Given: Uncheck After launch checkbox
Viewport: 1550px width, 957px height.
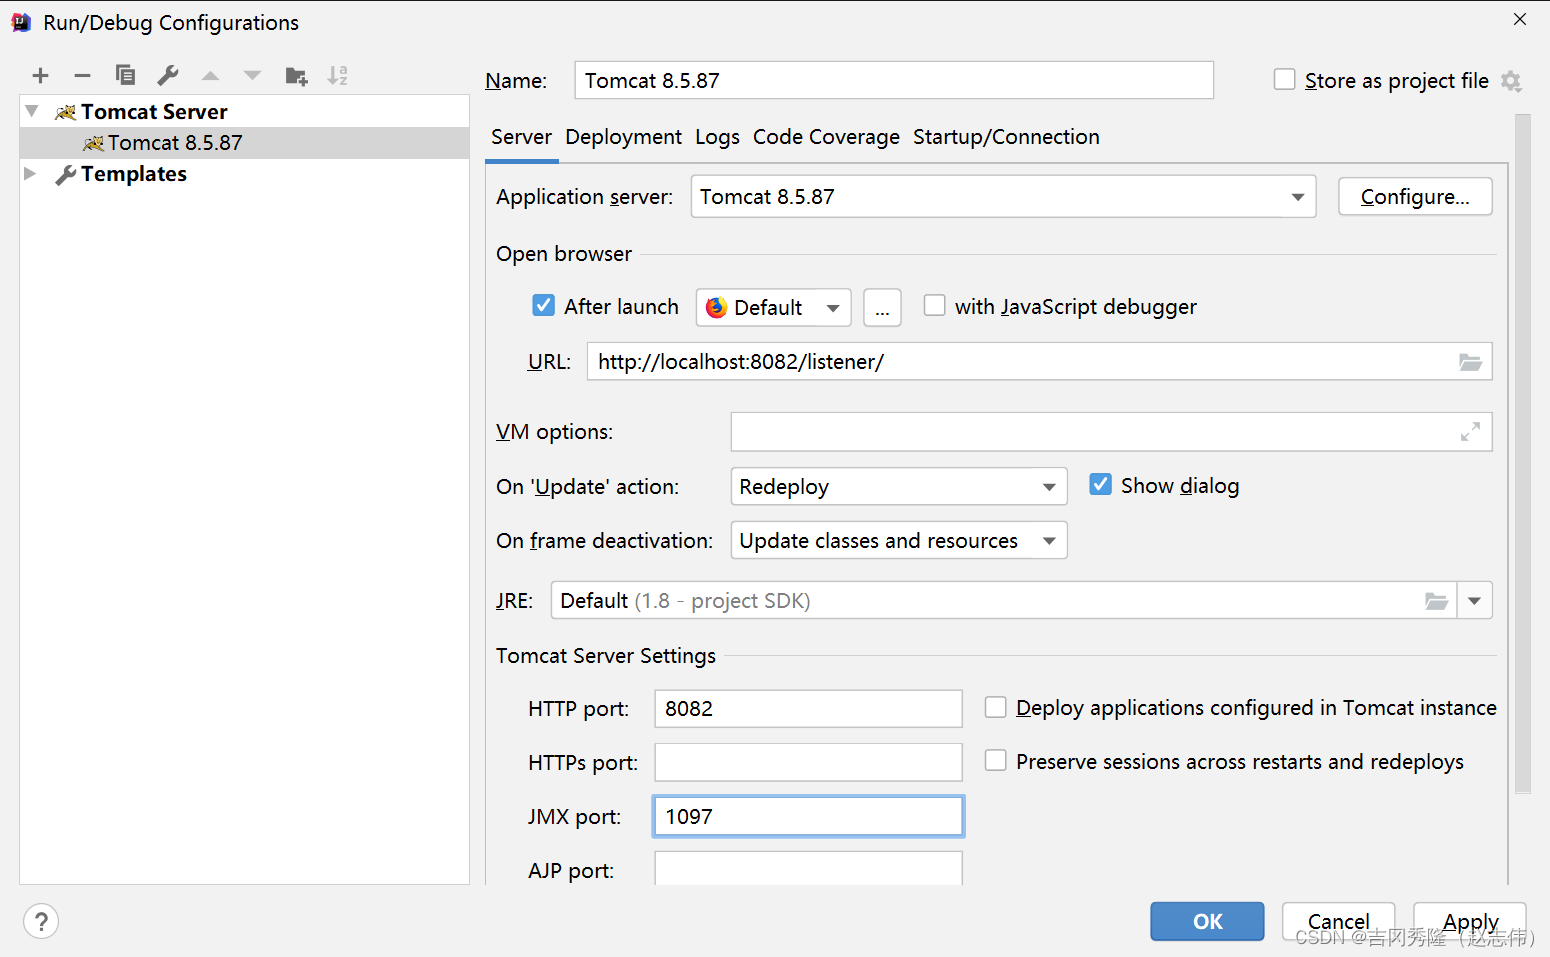Looking at the screenshot, I should pos(543,306).
